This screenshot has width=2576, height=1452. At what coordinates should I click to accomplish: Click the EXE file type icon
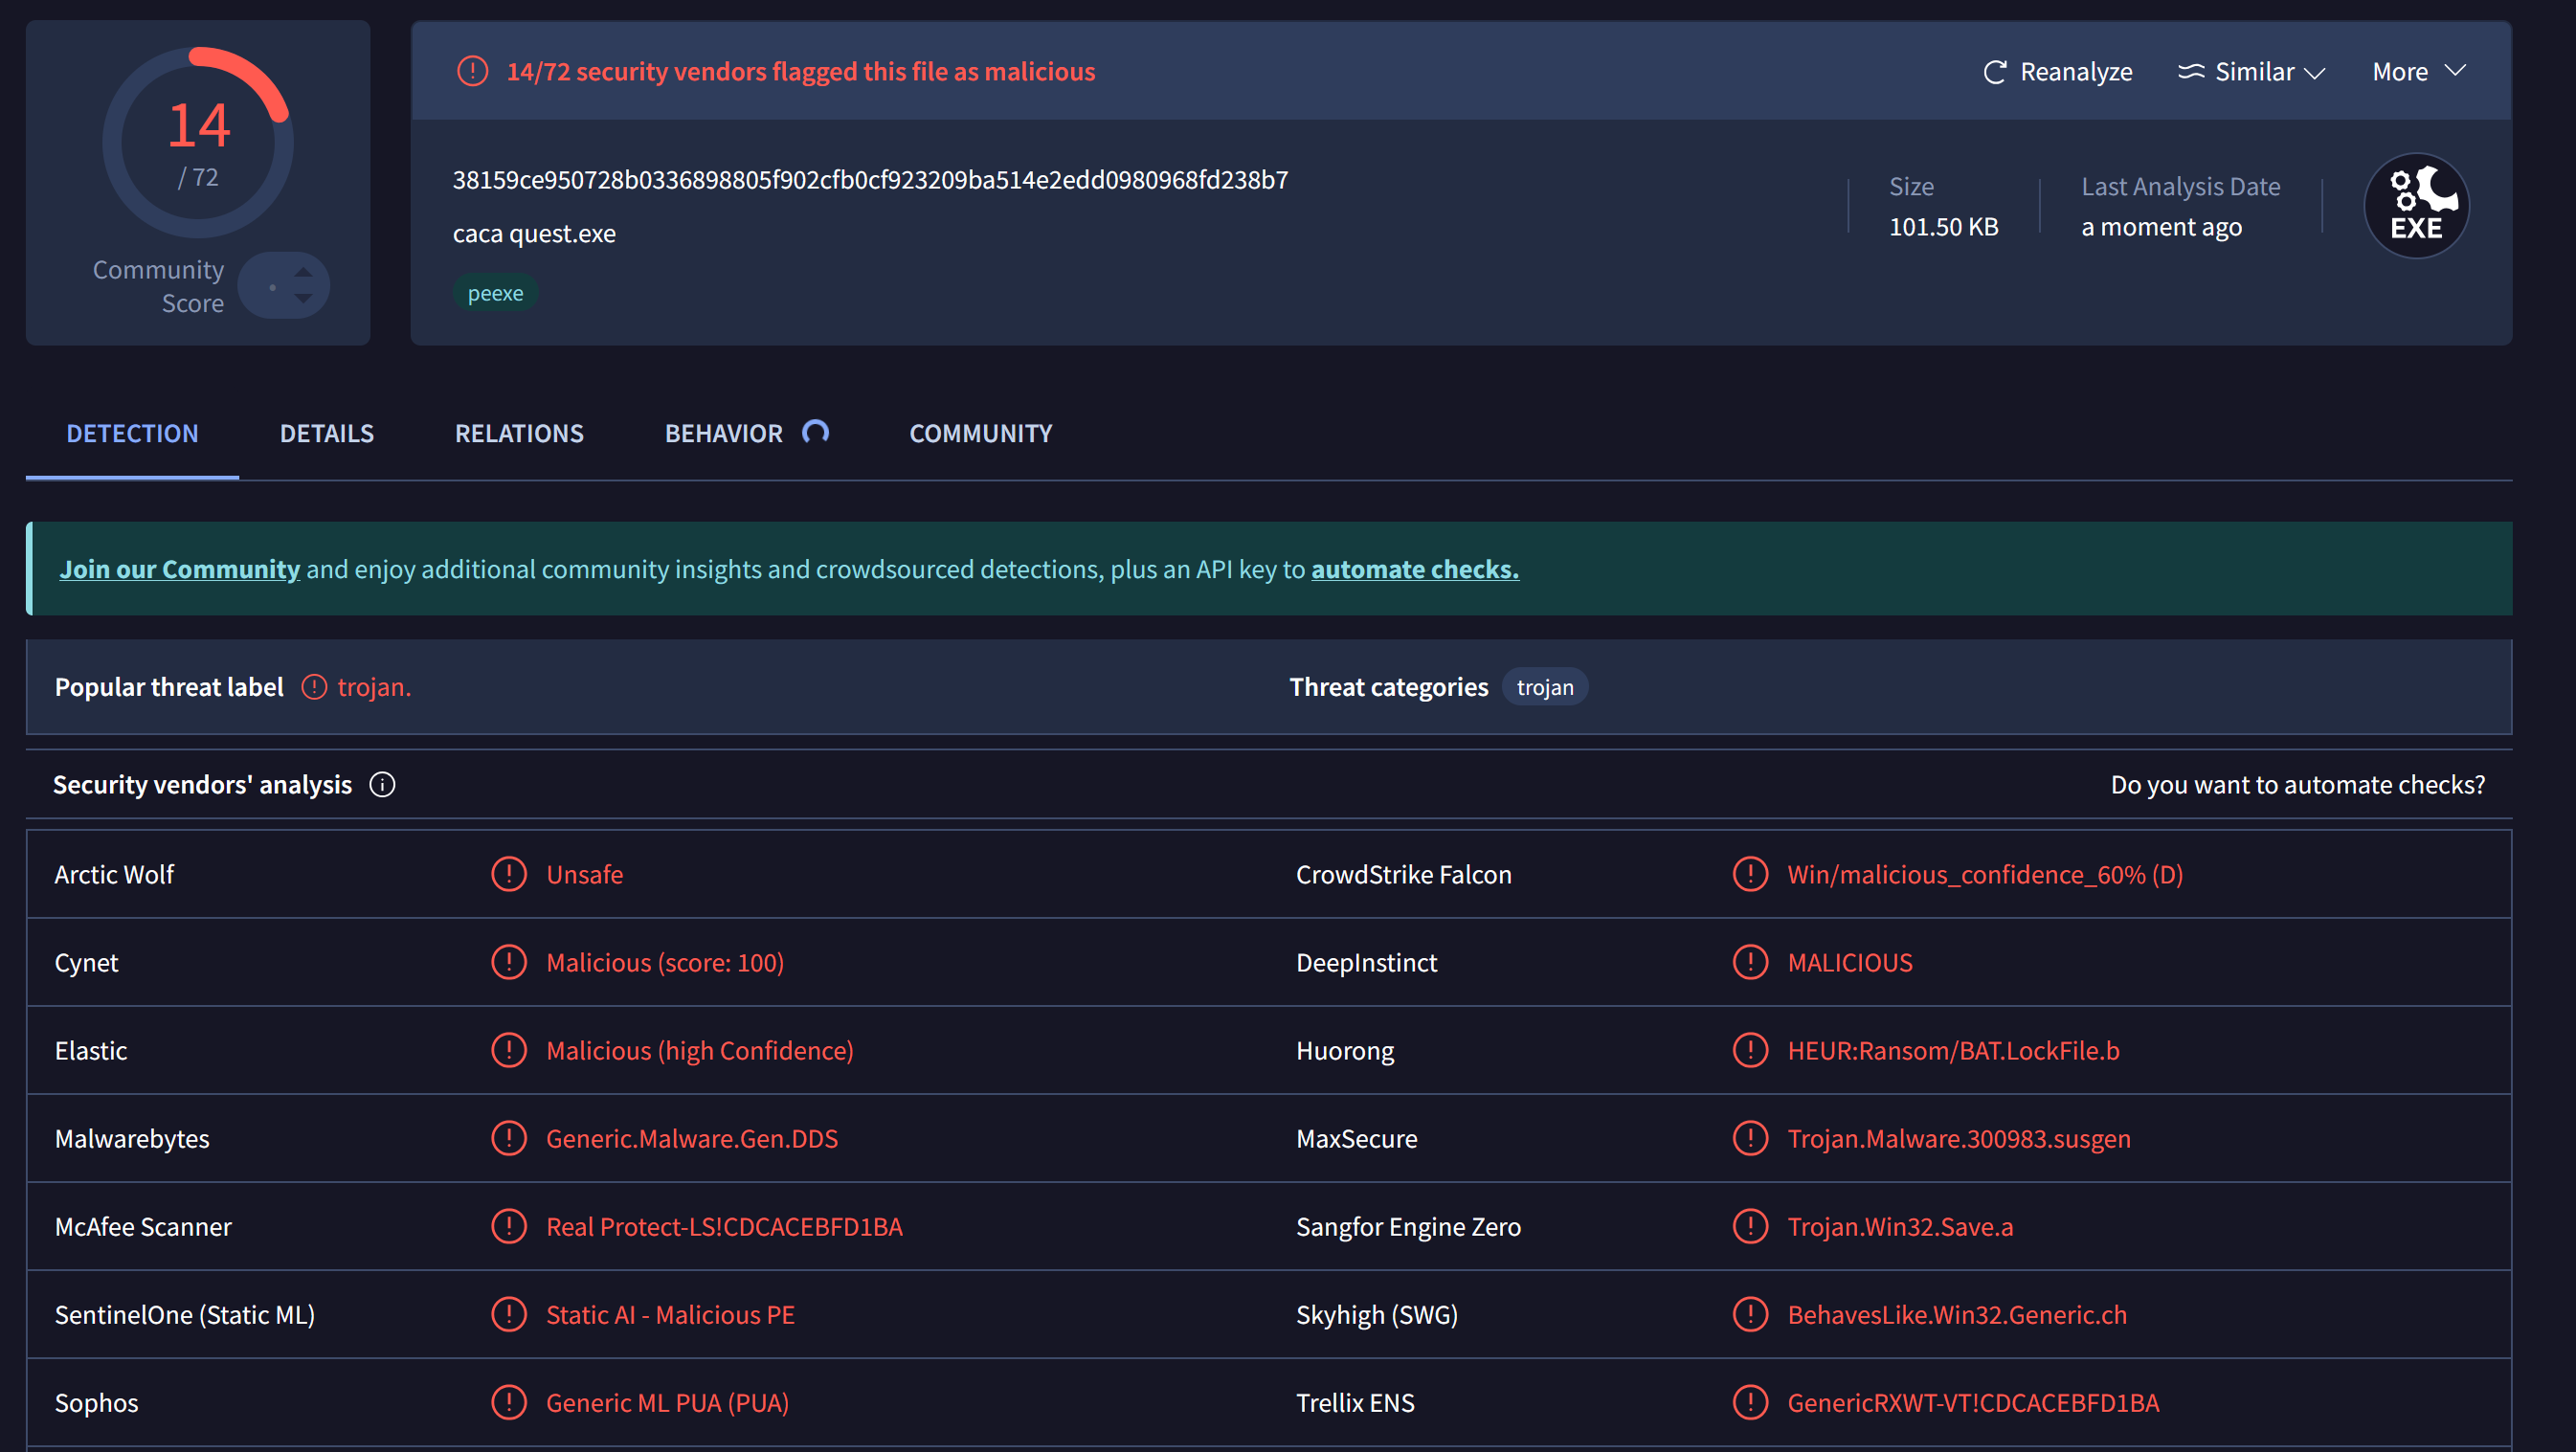click(2415, 206)
